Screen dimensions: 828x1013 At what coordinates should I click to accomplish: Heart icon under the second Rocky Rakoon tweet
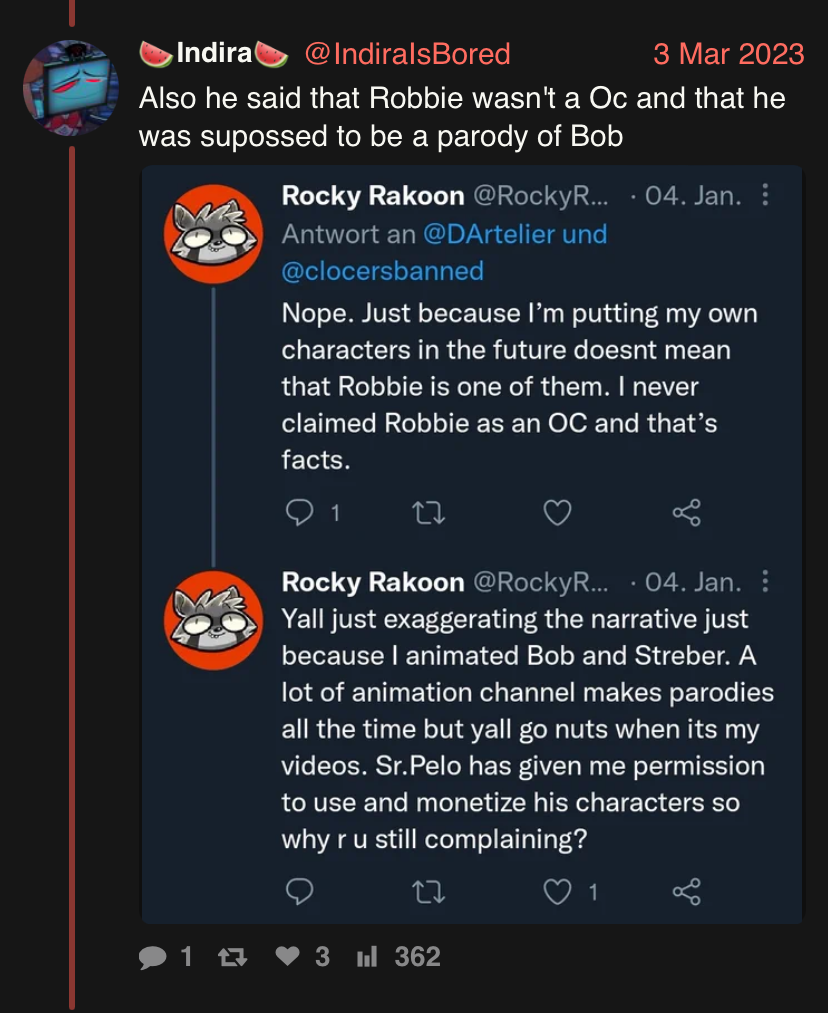click(557, 891)
